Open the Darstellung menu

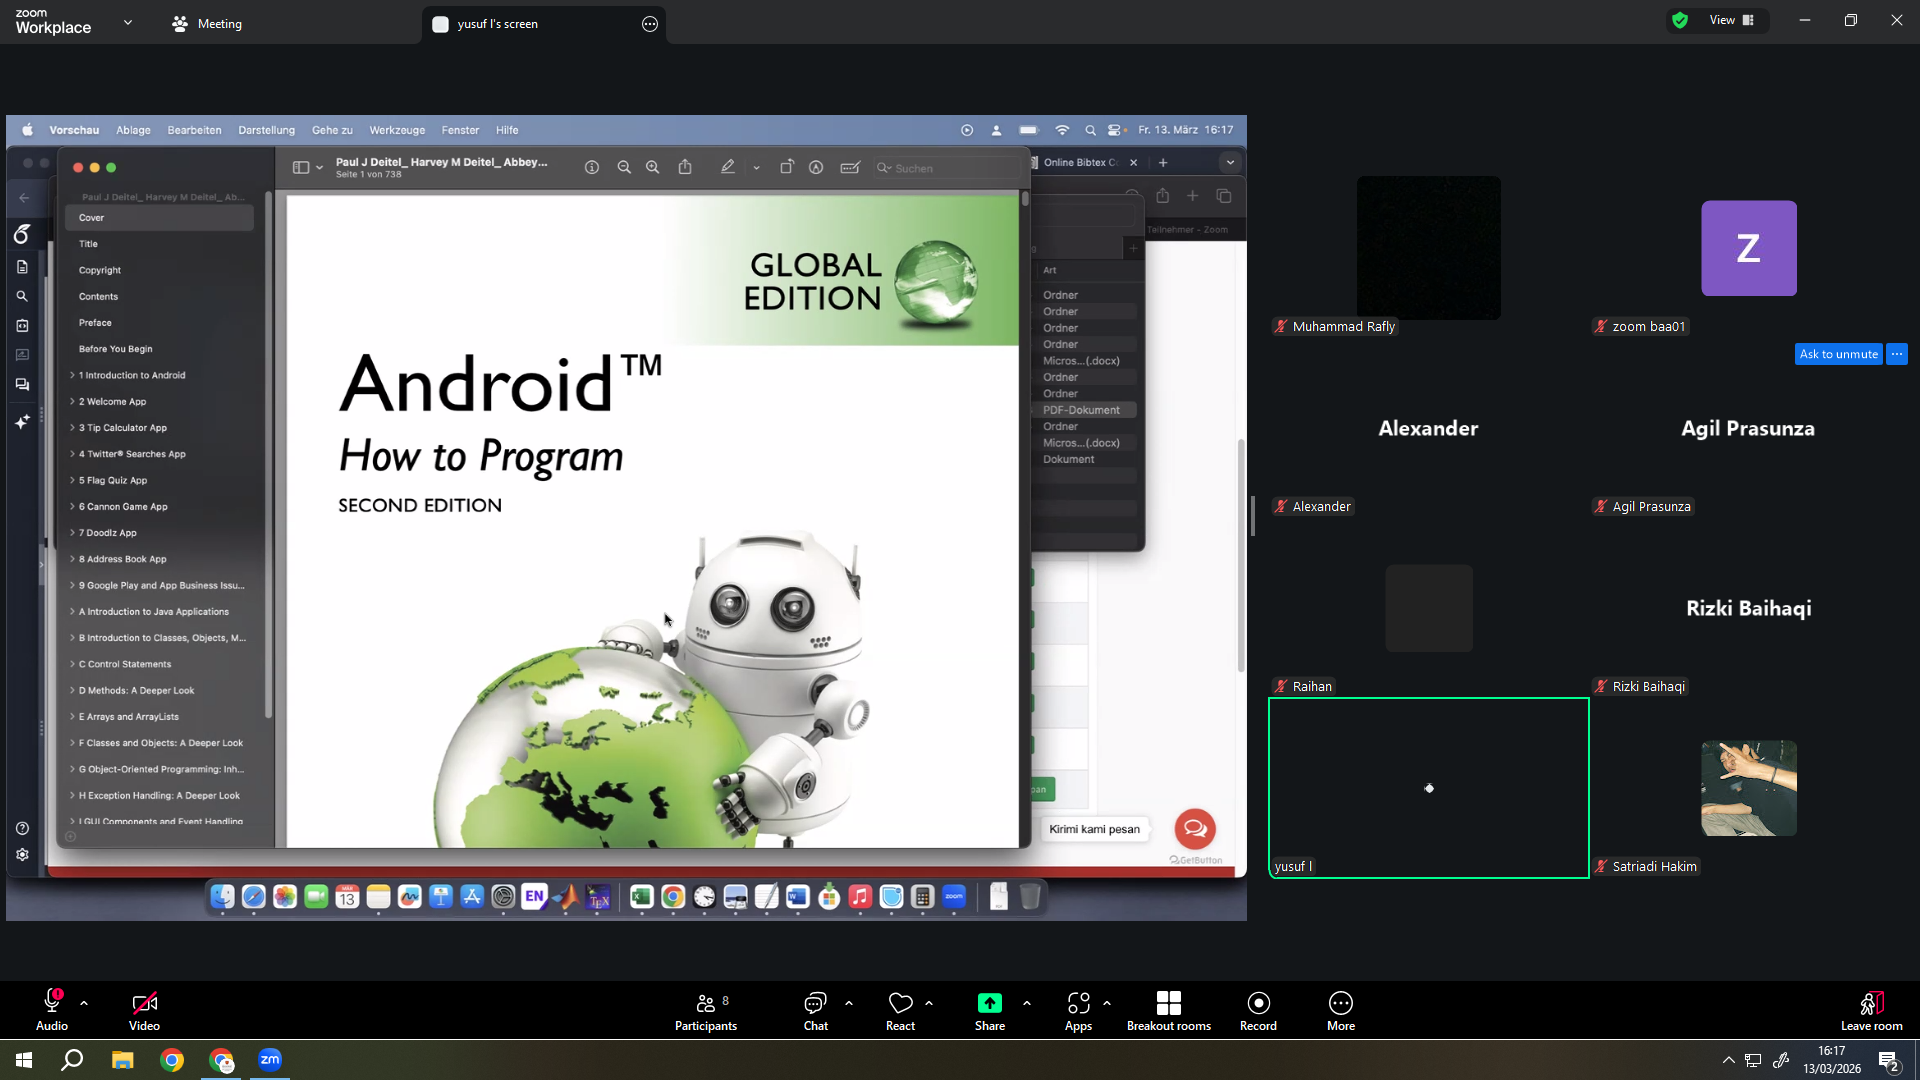[266, 130]
